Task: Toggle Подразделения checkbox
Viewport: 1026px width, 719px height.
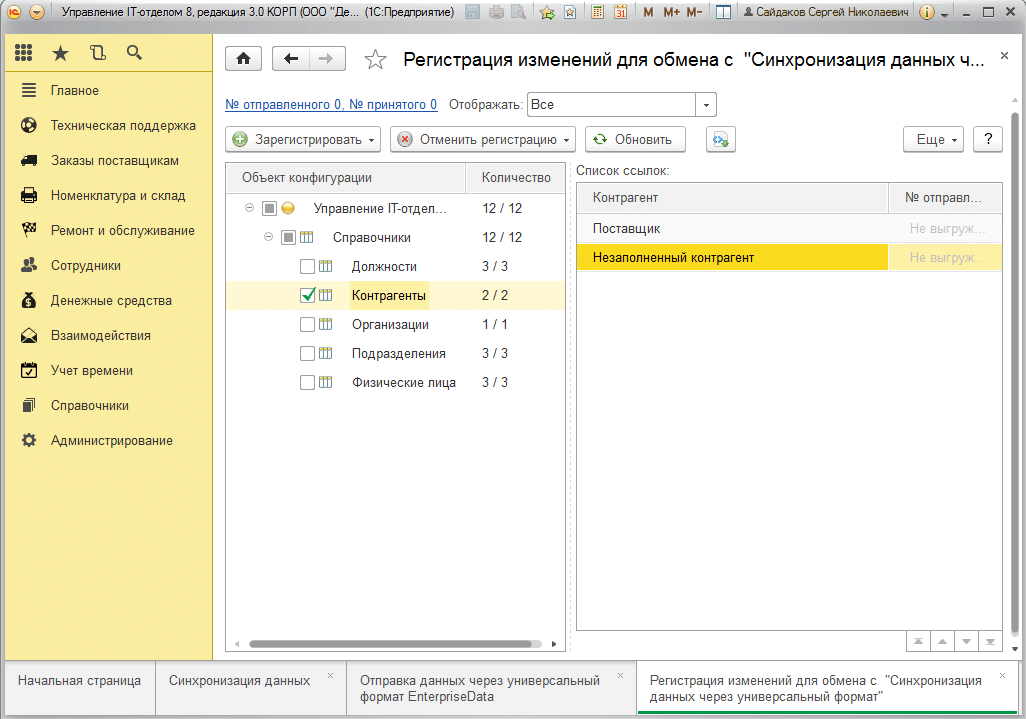Action: [x=308, y=353]
